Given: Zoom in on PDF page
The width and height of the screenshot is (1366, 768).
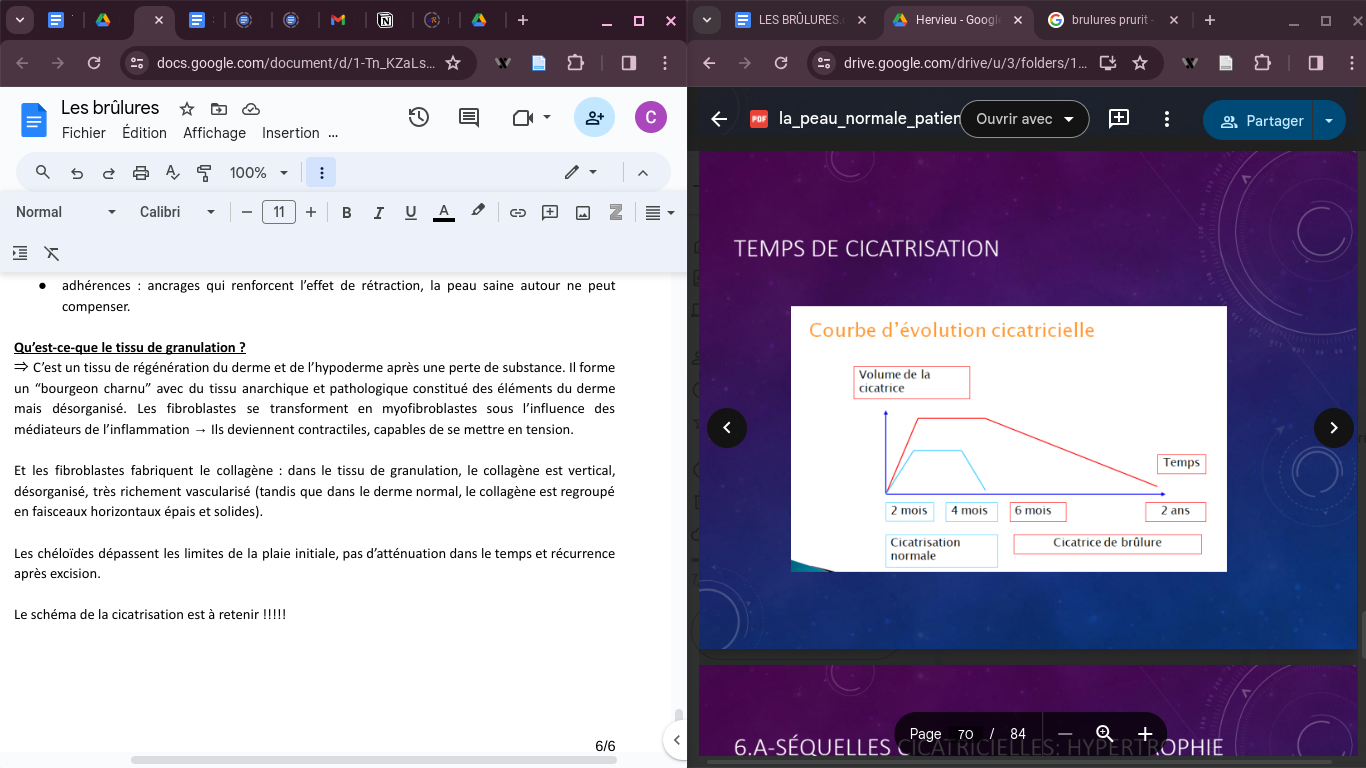Looking at the screenshot, I should coord(1145,734).
